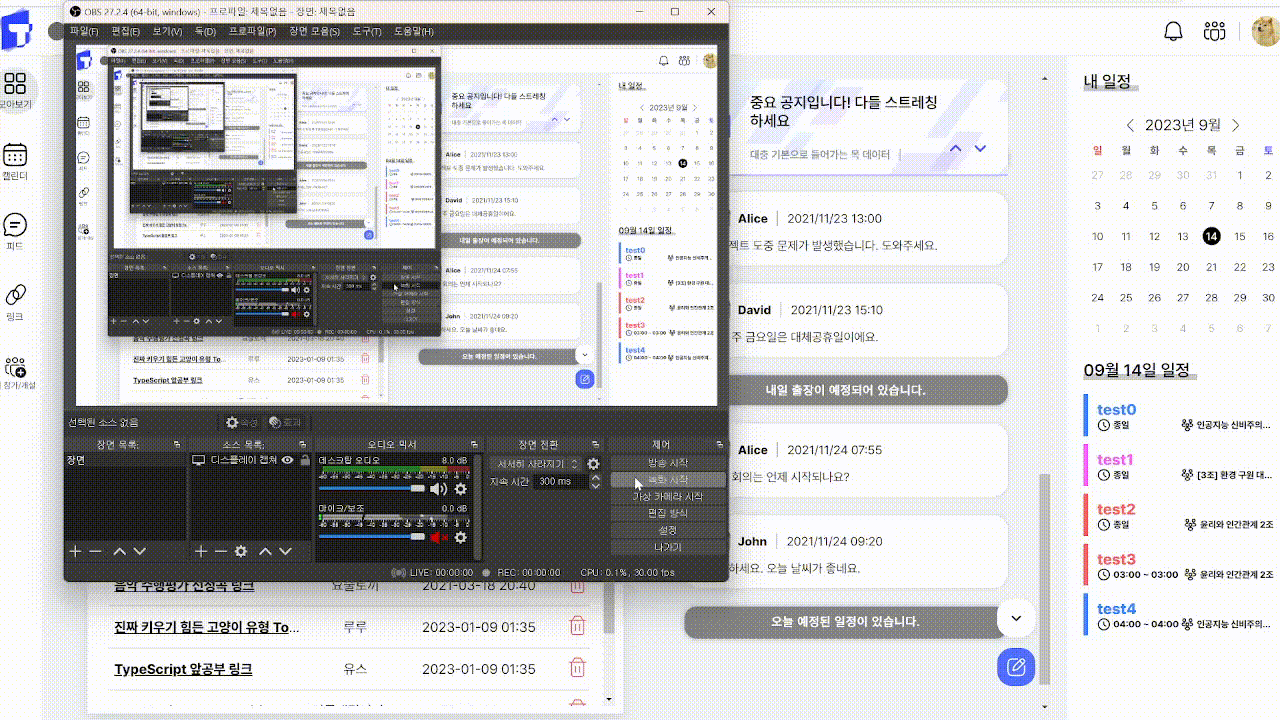Move scene up in OBS 장면 목록
The height and width of the screenshot is (720, 1280).
click(120, 551)
